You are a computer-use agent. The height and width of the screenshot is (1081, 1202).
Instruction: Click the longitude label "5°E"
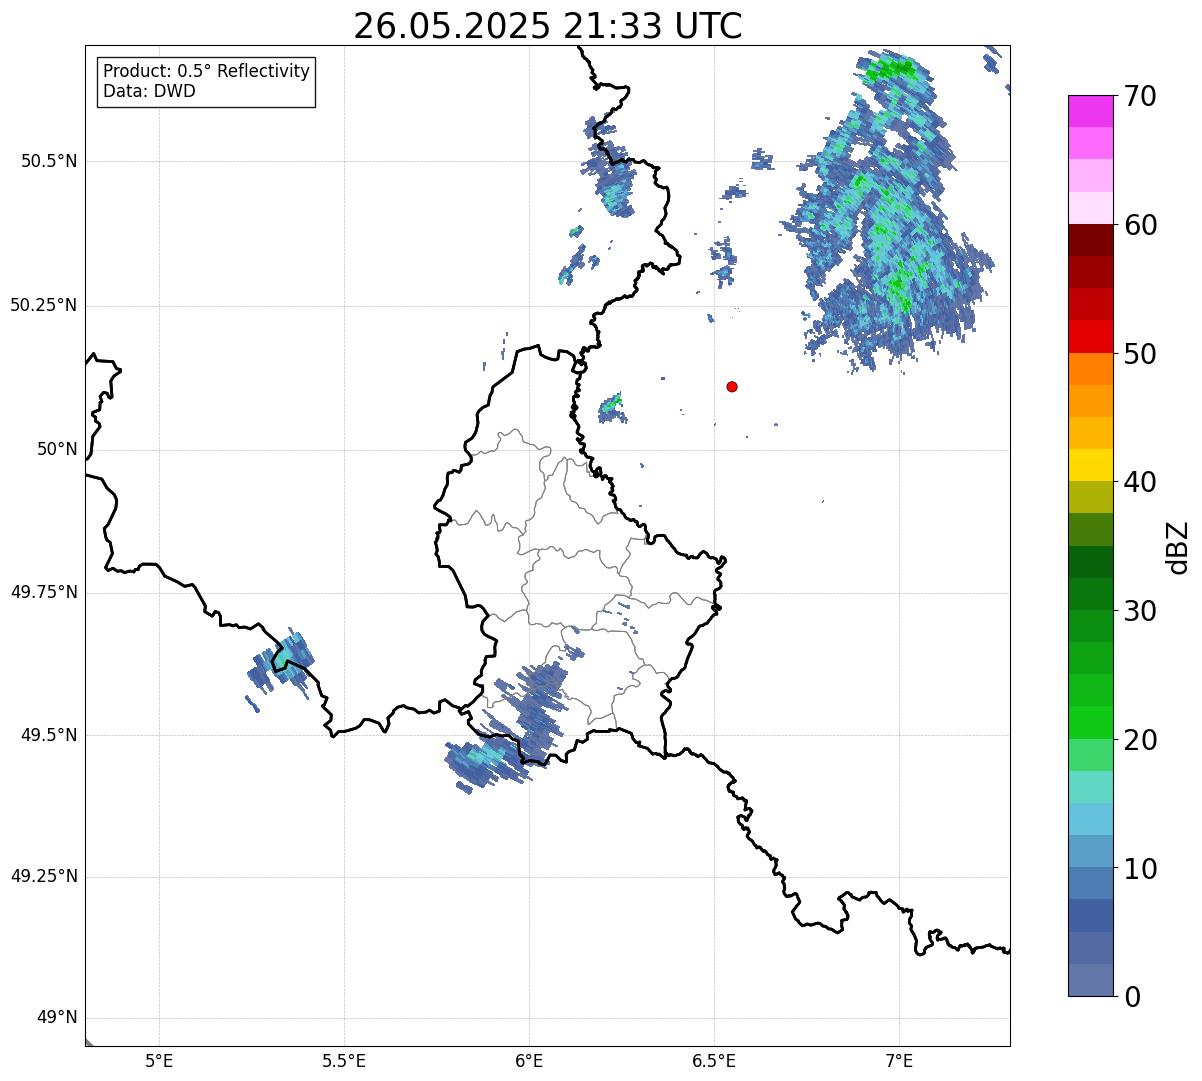pos(159,1061)
